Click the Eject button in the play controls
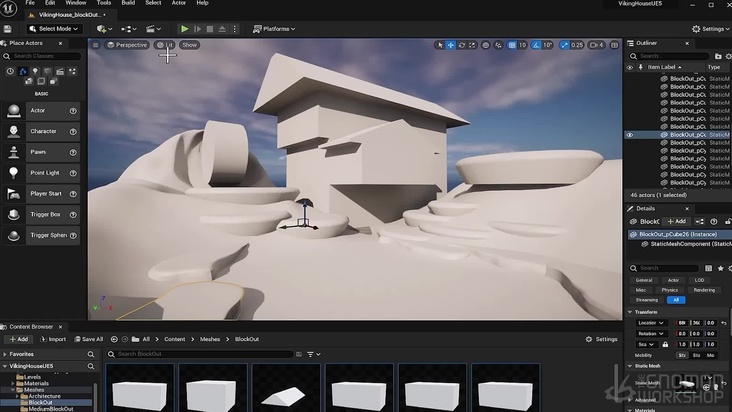The width and height of the screenshot is (732, 412). click(x=222, y=29)
